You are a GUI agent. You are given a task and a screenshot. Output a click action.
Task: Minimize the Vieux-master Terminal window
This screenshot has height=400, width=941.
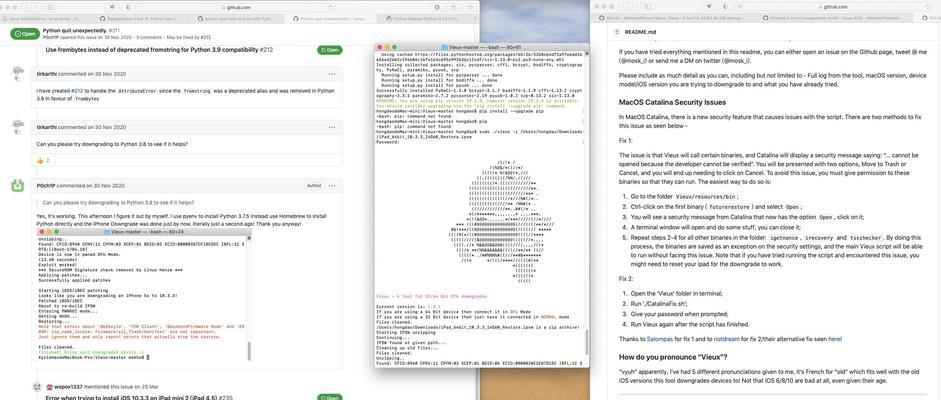387,47
